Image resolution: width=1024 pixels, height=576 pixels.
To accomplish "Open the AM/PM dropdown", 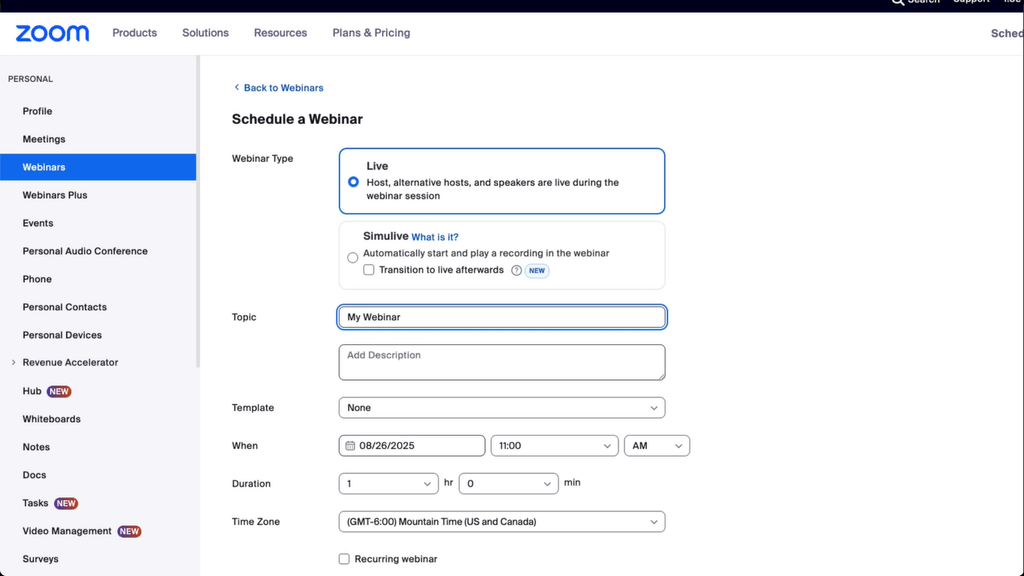I will 657,445.
